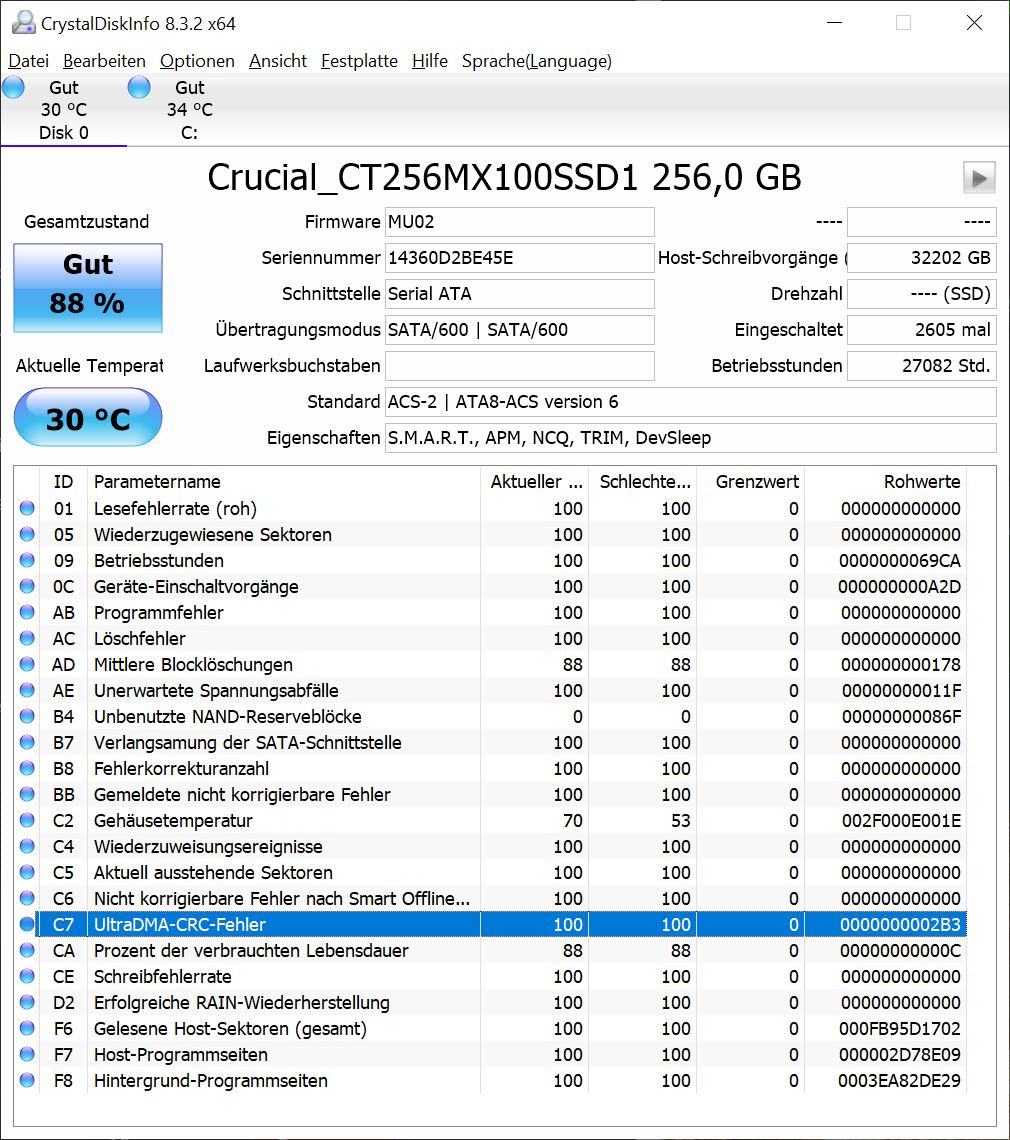The height and width of the screenshot is (1140, 1010).
Task: Click the Eigenschaften field with S.M.A.R.T.
Action: click(x=690, y=438)
